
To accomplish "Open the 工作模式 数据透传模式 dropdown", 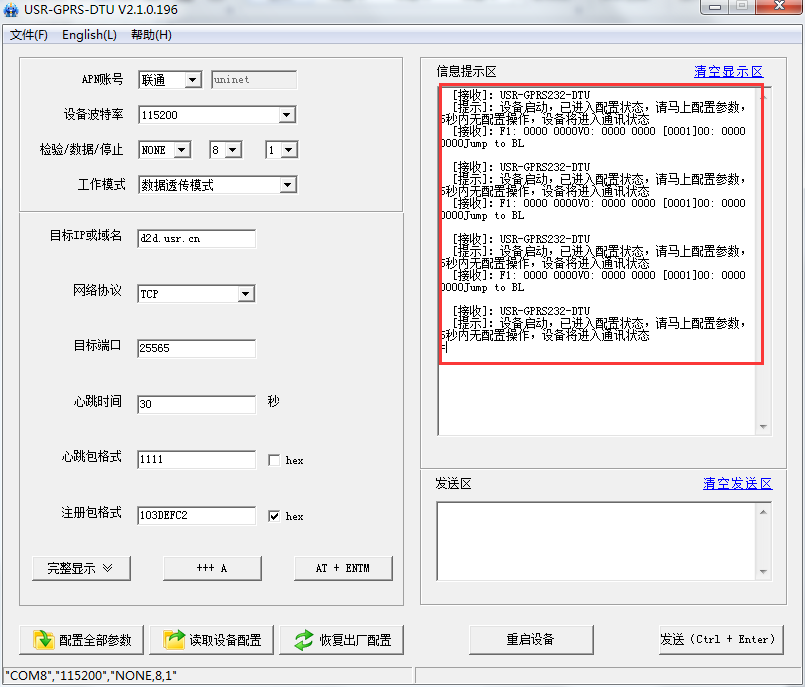I will click(x=287, y=184).
